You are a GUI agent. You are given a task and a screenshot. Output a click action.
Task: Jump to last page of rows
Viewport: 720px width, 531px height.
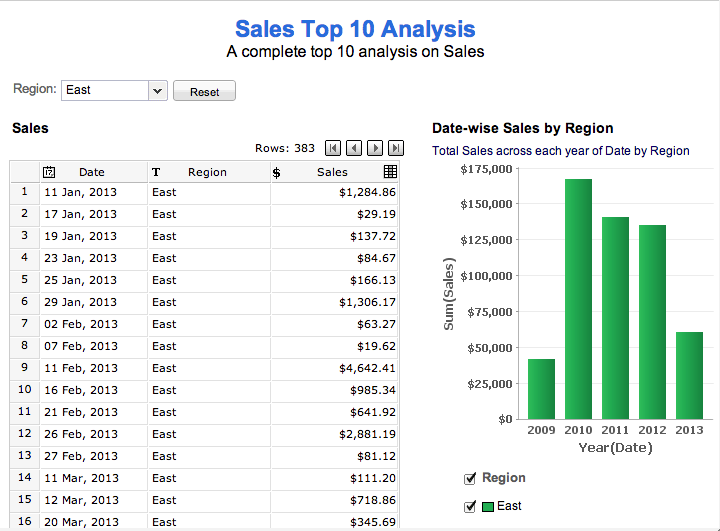(396, 148)
